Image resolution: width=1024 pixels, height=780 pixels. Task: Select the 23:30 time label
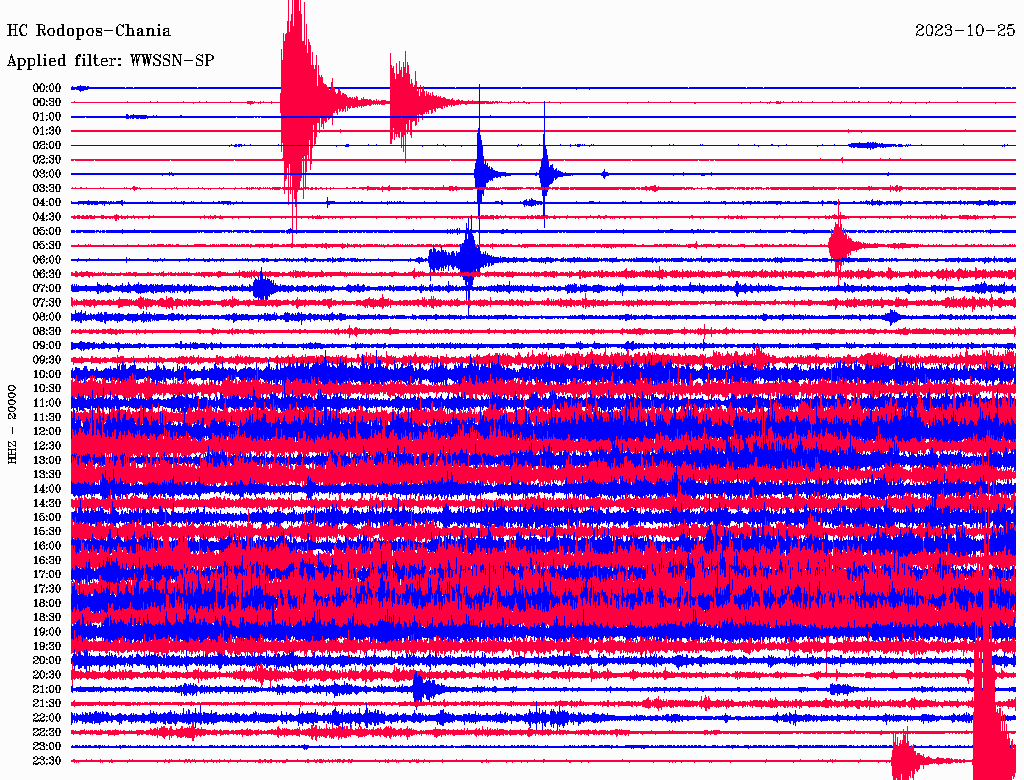click(x=47, y=760)
